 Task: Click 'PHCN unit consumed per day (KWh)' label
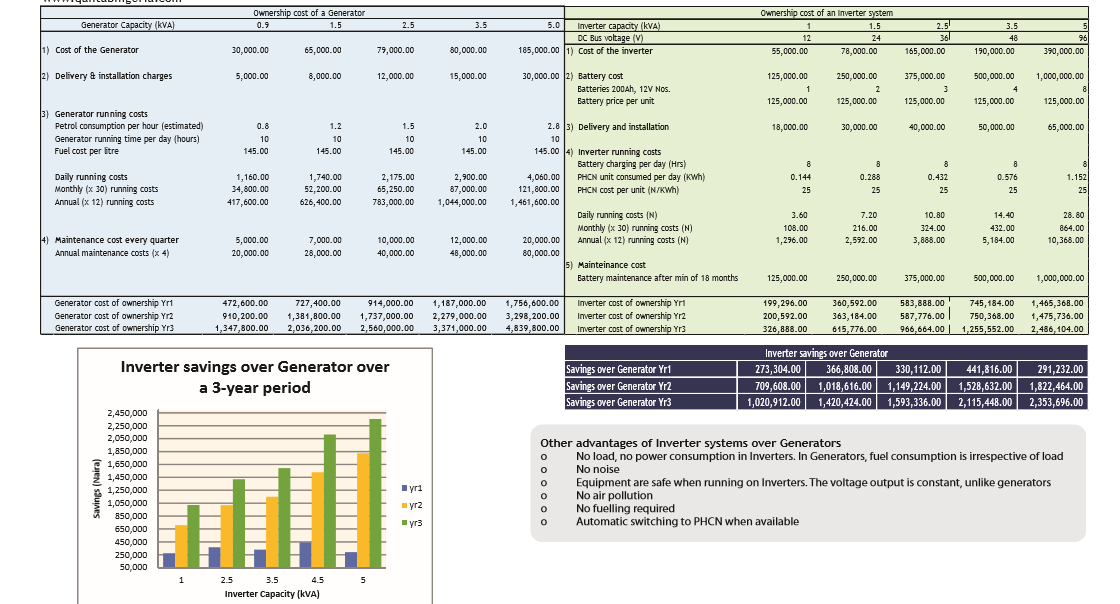click(x=641, y=177)
